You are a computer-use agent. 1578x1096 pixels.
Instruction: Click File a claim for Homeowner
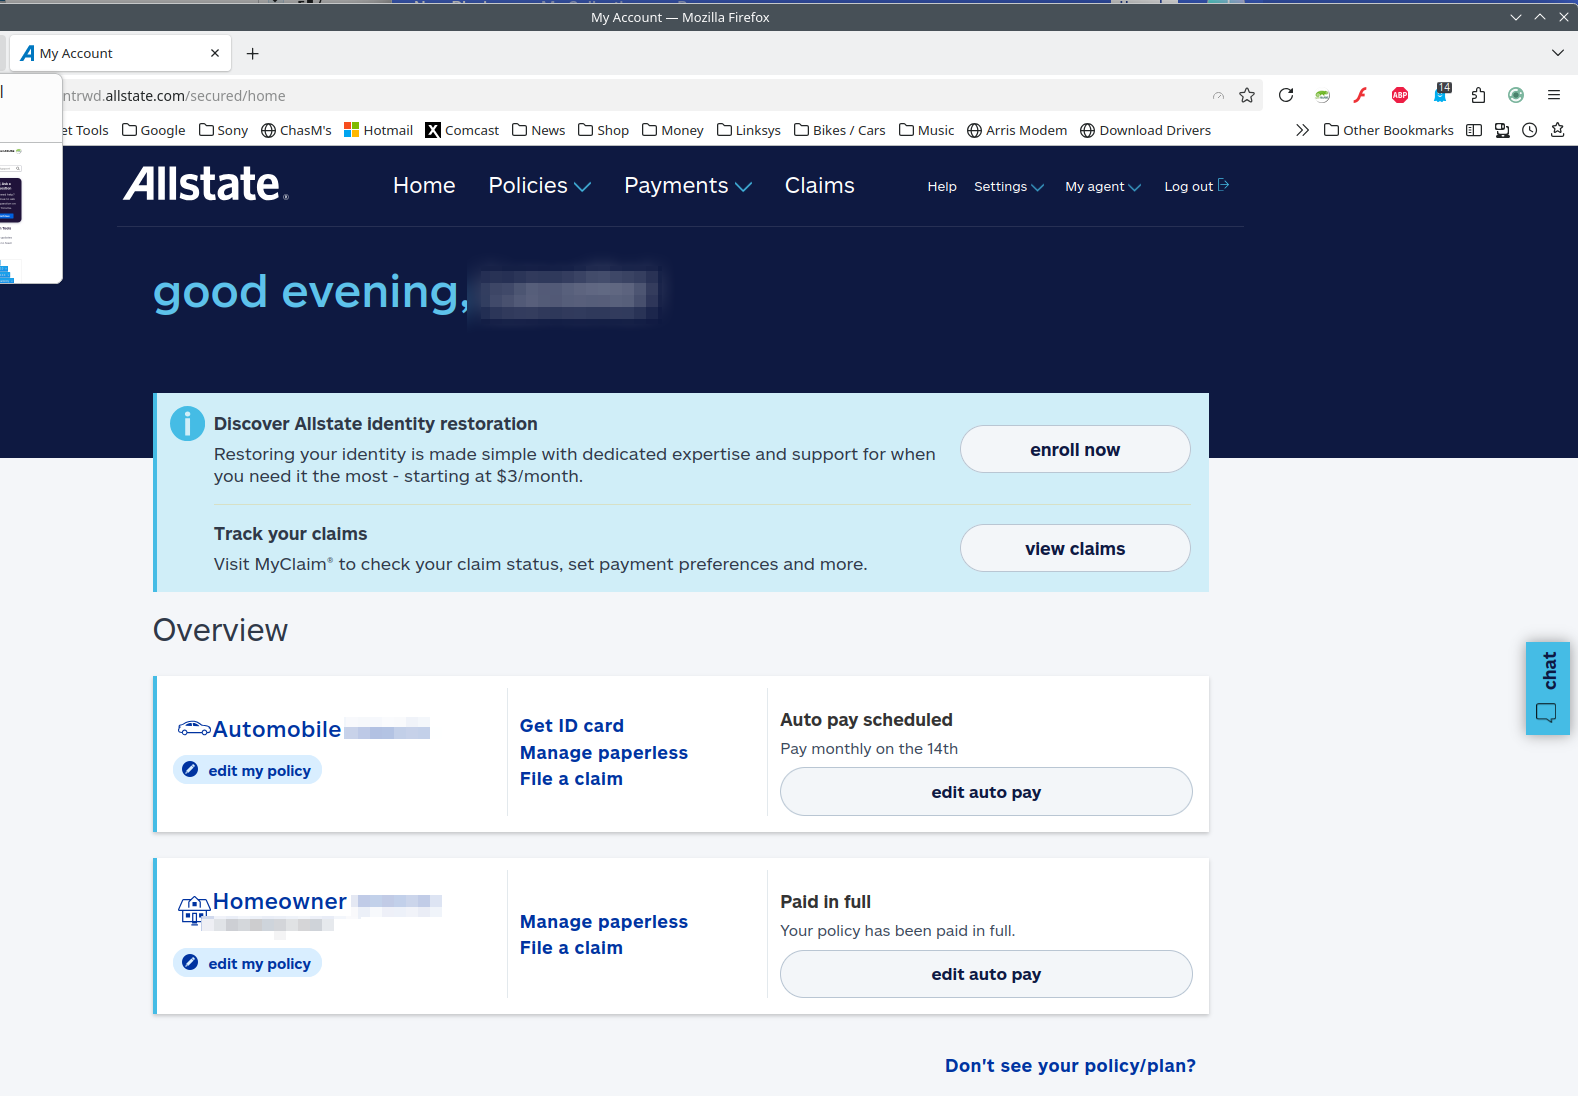[571, 948]
